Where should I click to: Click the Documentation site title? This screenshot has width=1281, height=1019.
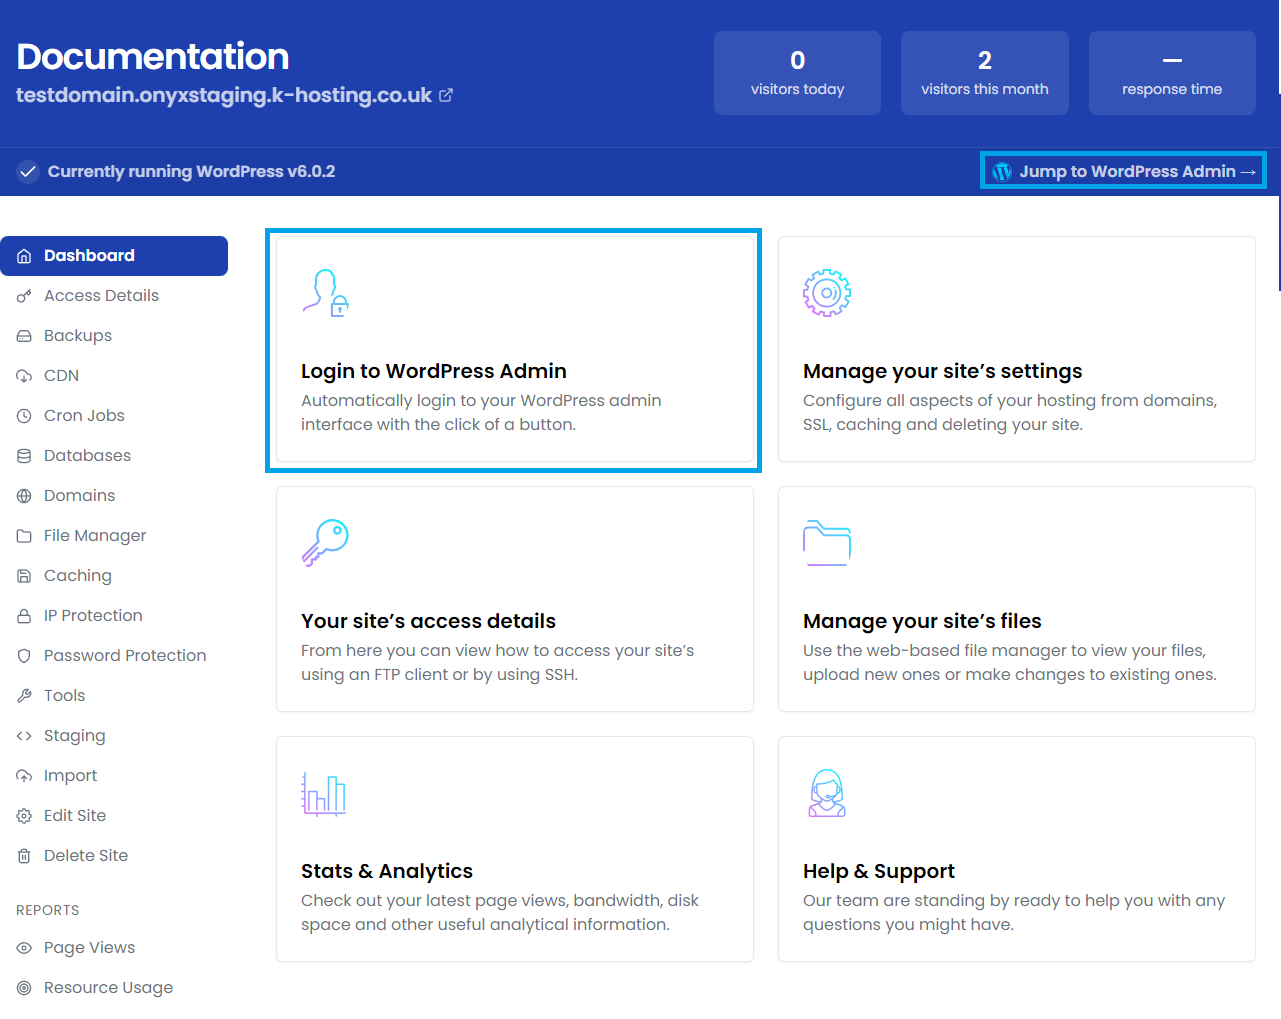point(153,57)
